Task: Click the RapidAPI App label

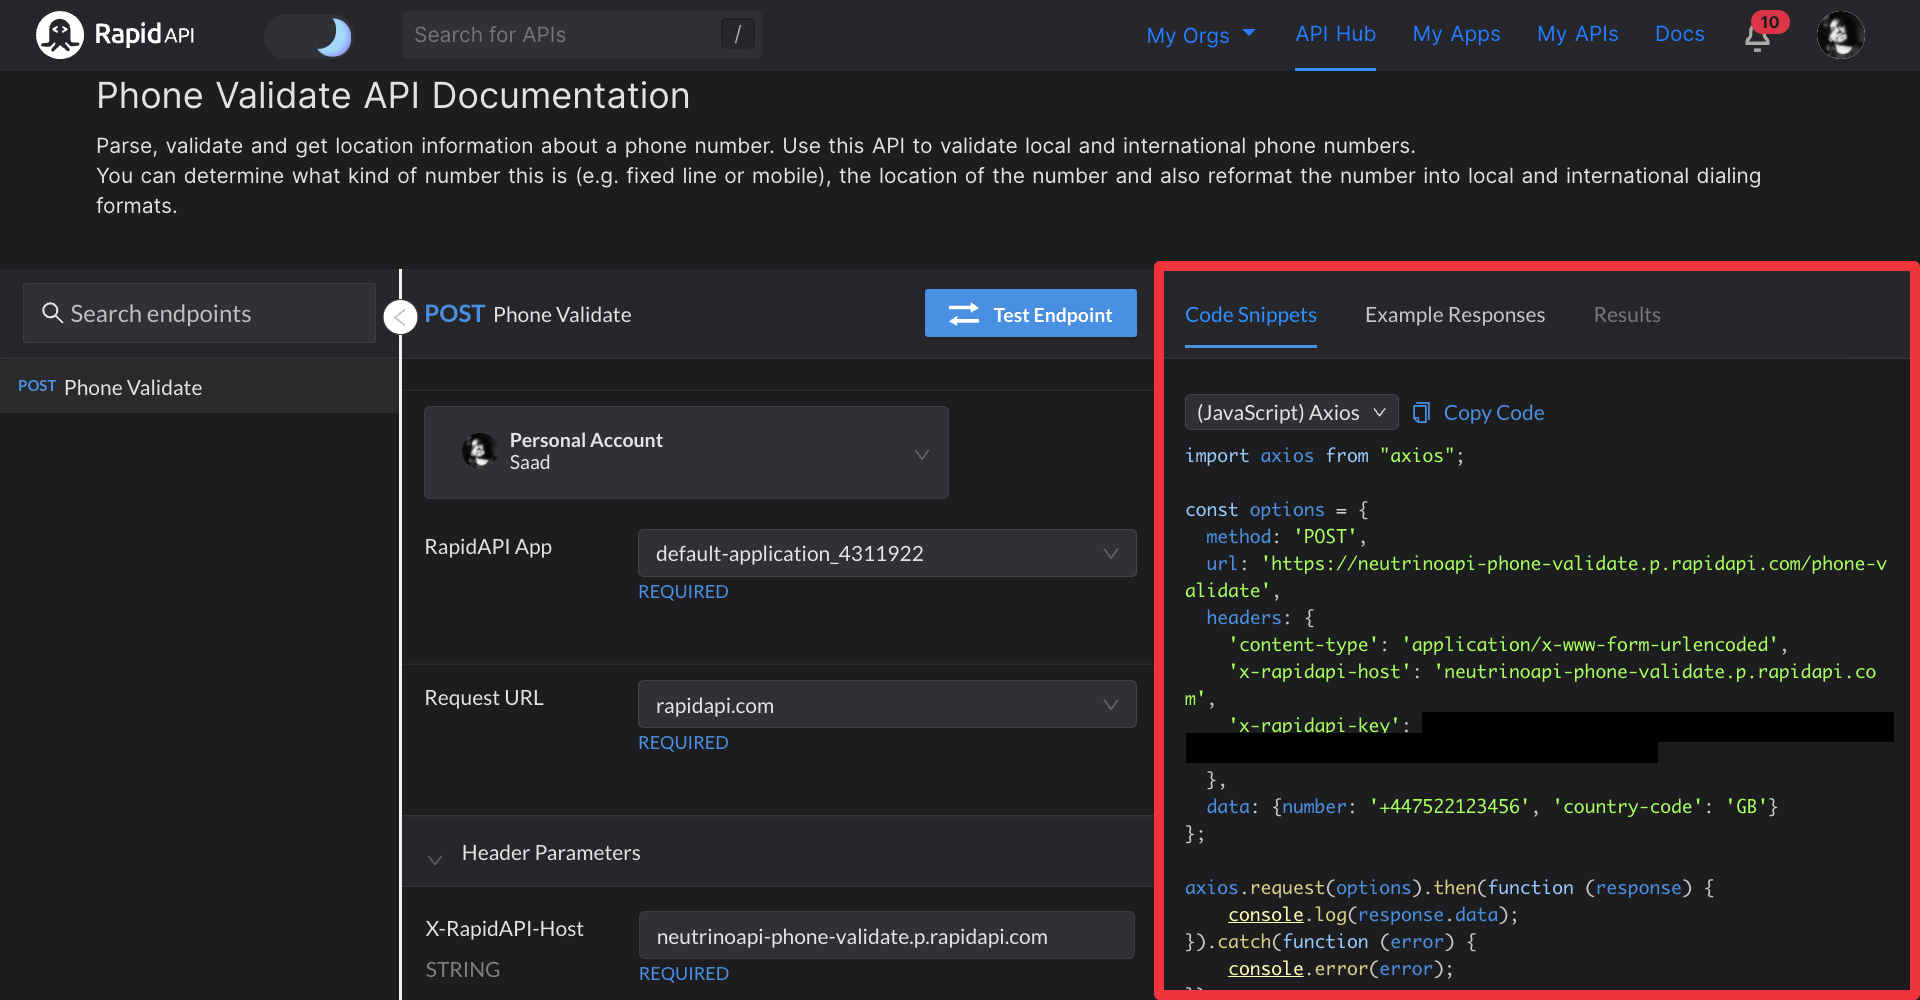Action: coord(488,547)
